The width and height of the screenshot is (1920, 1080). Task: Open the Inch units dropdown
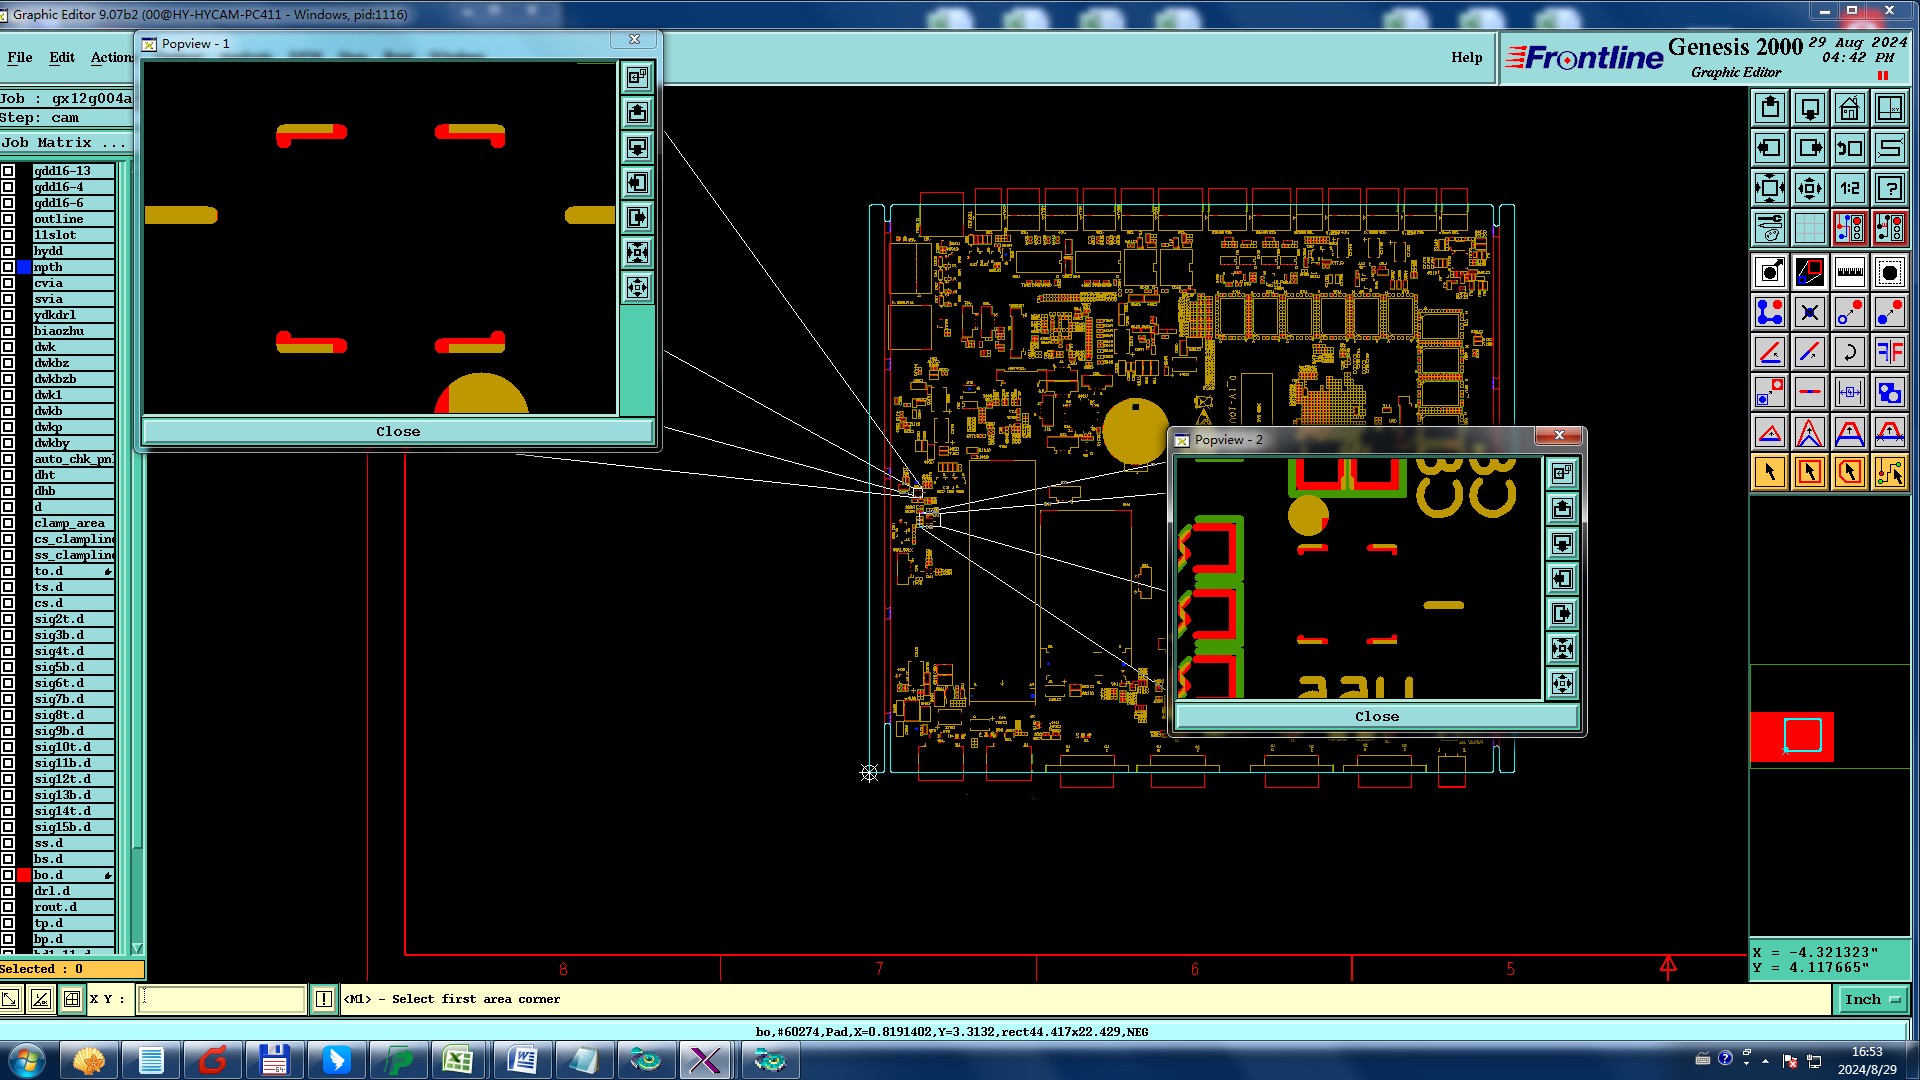click(1871, 999)
